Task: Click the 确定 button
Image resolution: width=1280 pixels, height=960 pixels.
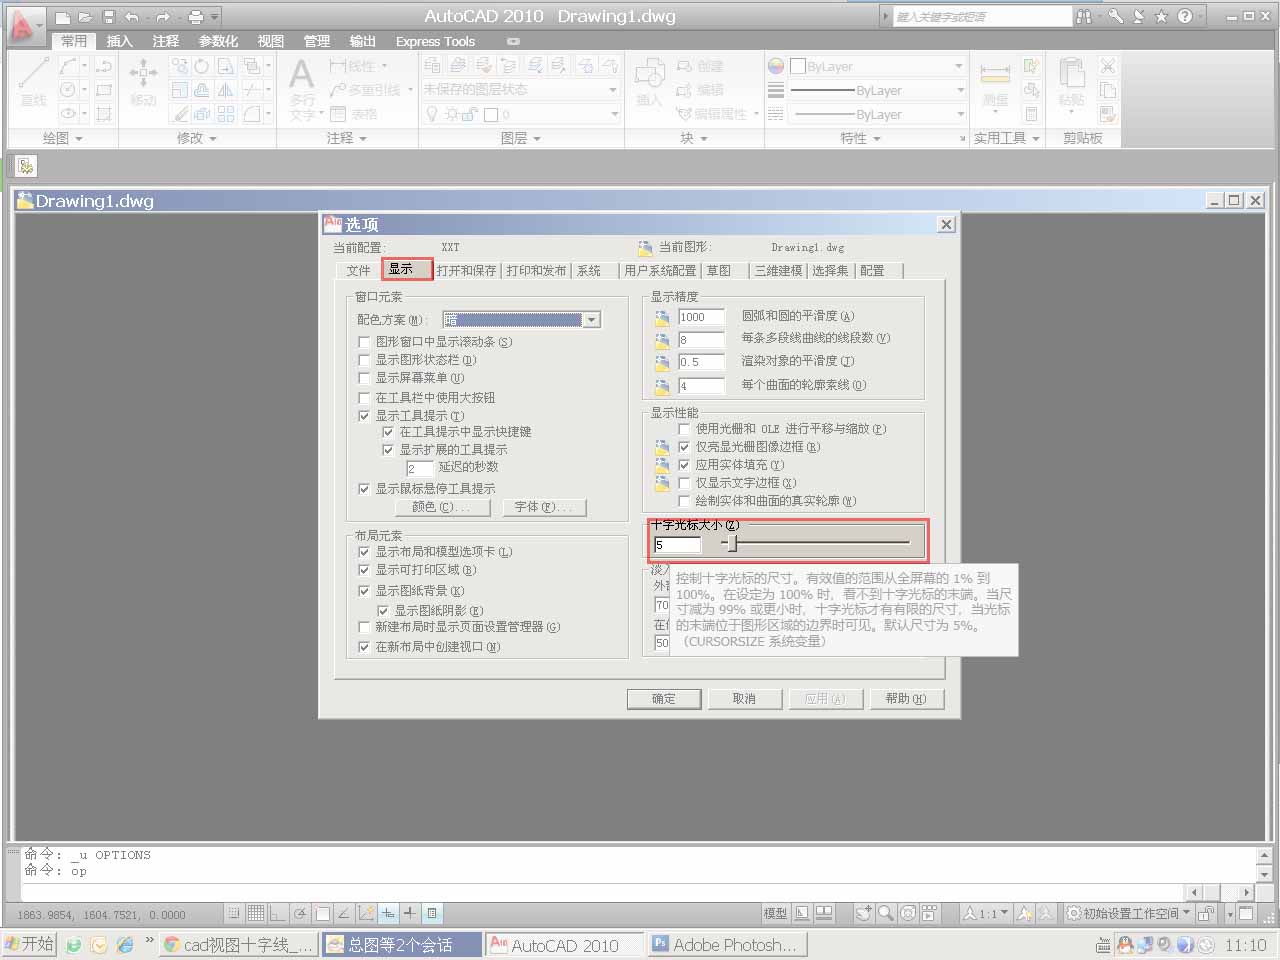Action: [664, 698]
